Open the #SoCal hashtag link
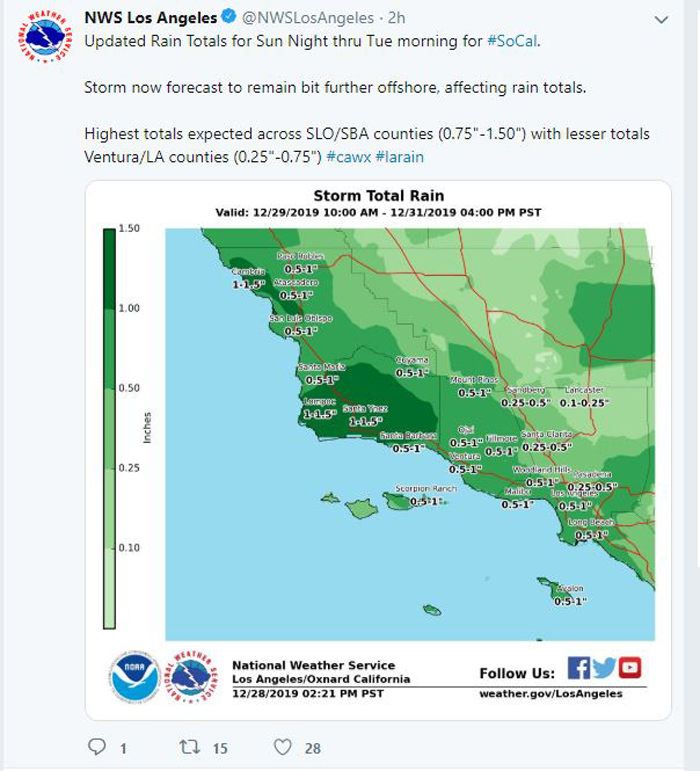The height and width of the screenshot is (771, 700). click(x=513, y=41)
